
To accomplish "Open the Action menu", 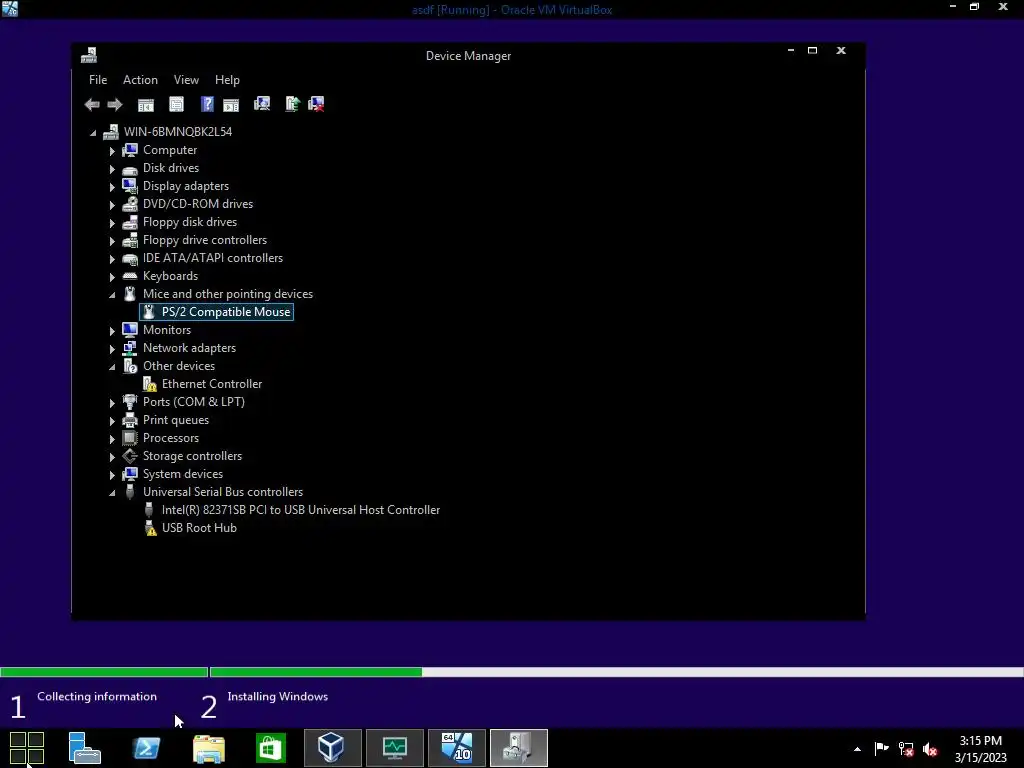I will (x=140, y=80).
